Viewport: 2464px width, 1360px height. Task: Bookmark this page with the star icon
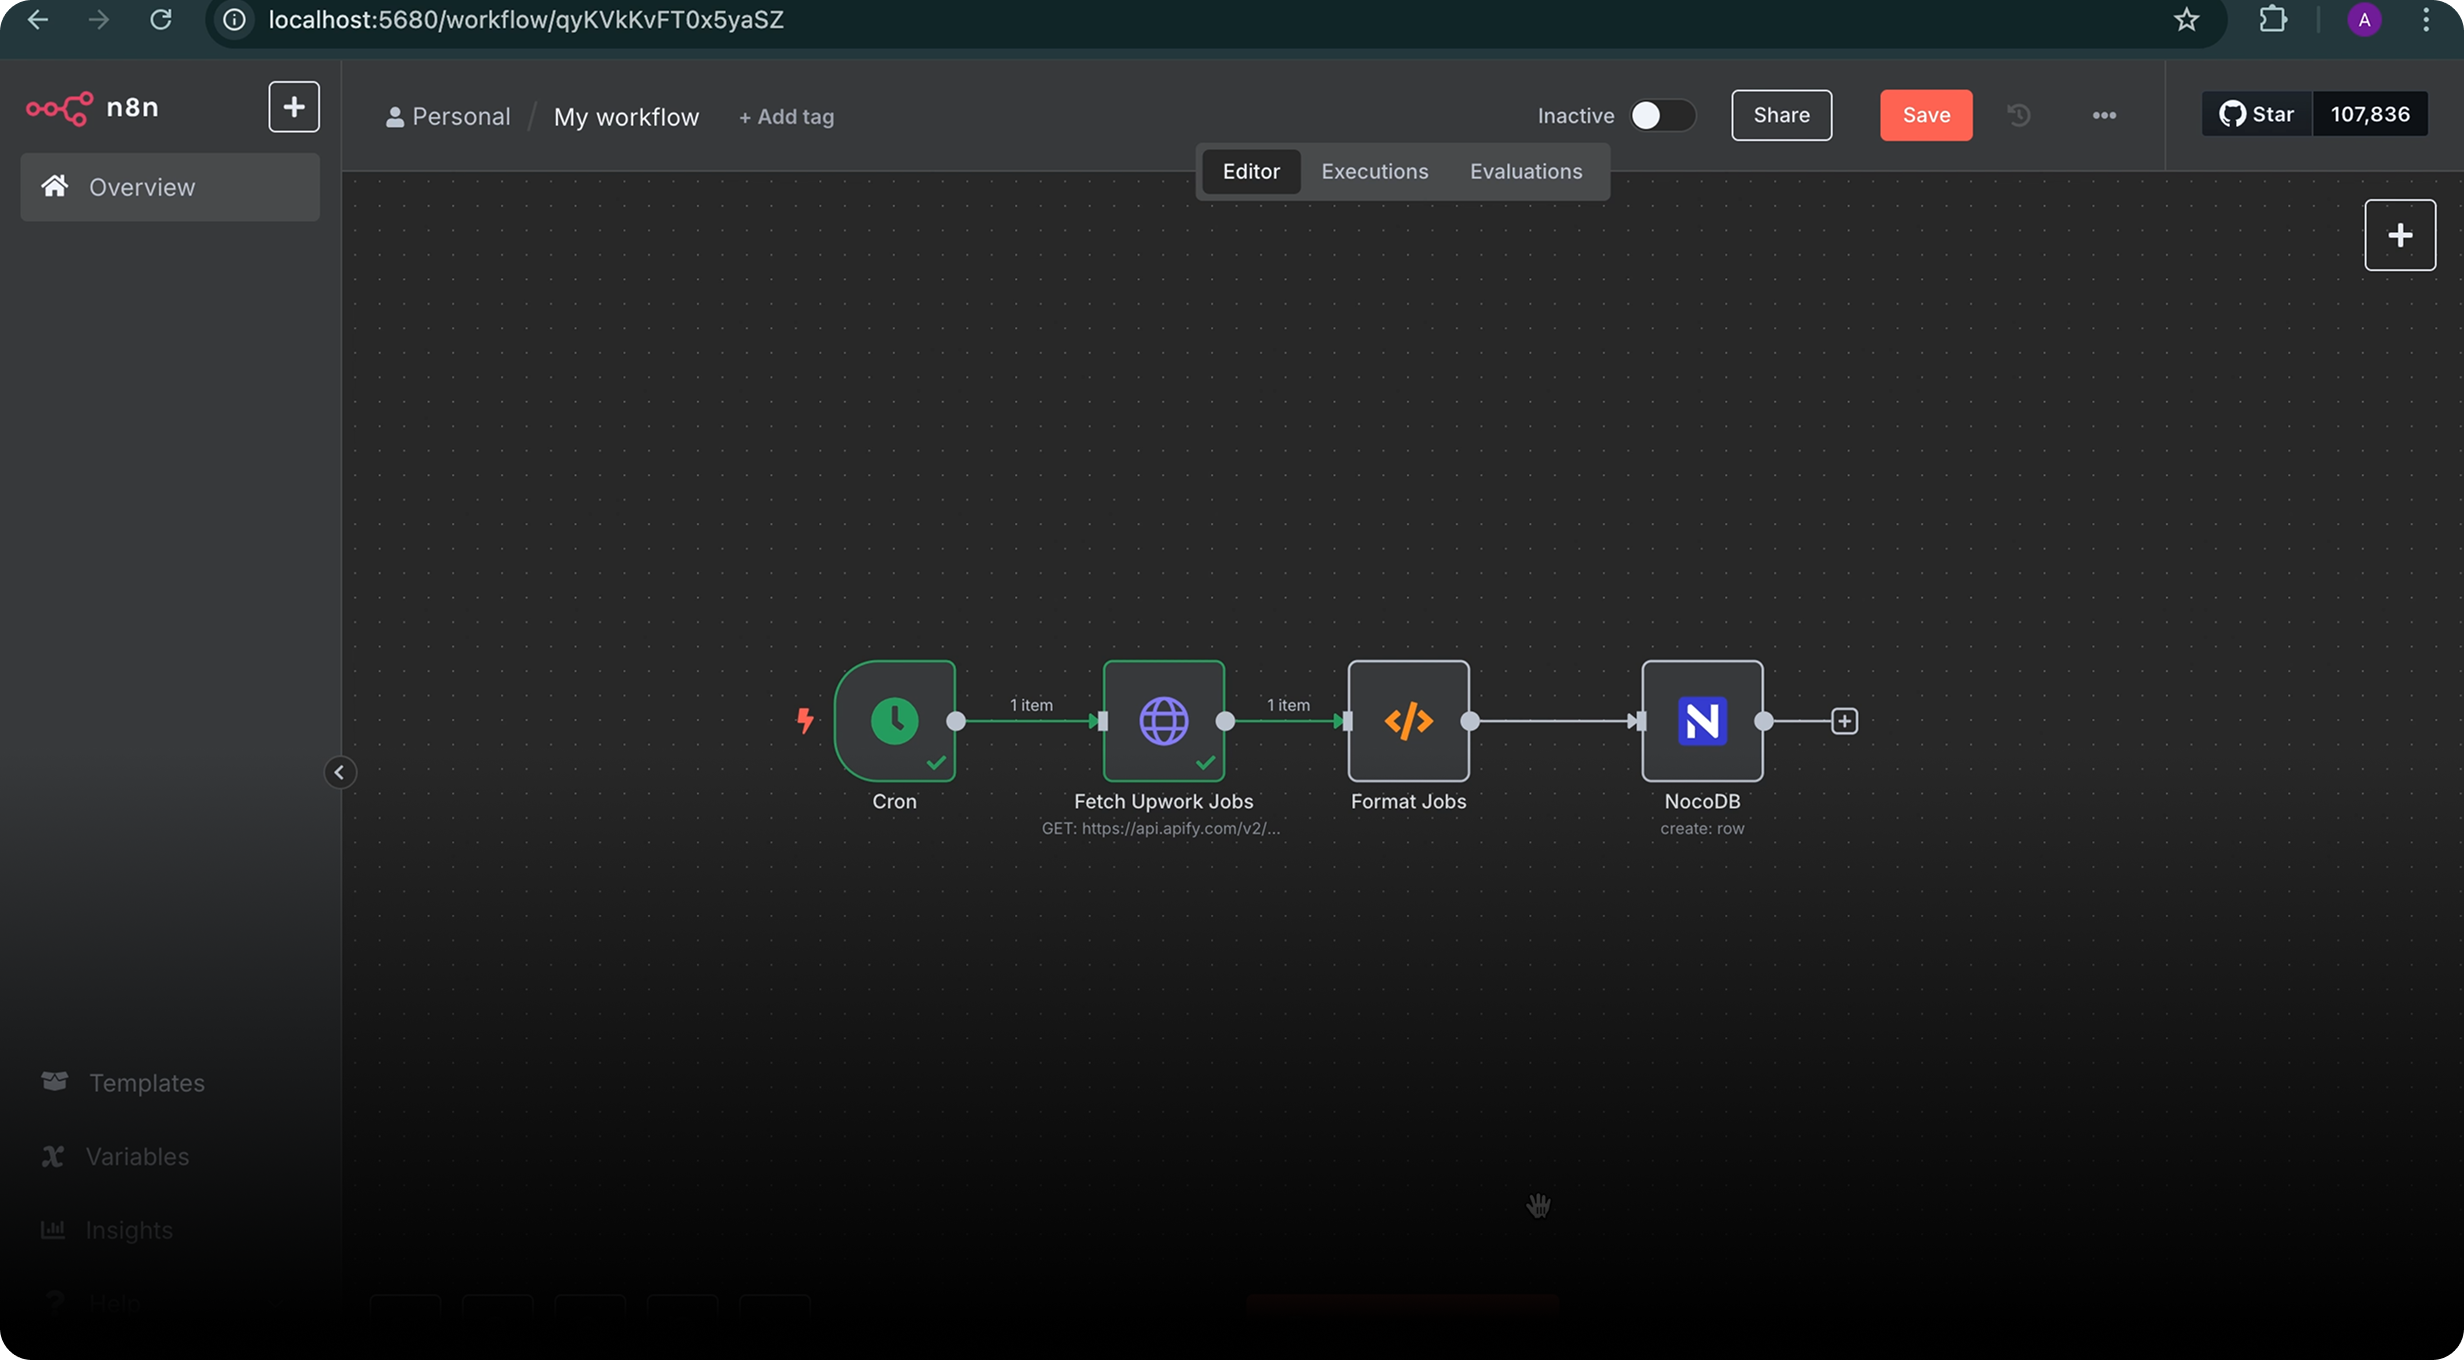(x=2187, y=20)
